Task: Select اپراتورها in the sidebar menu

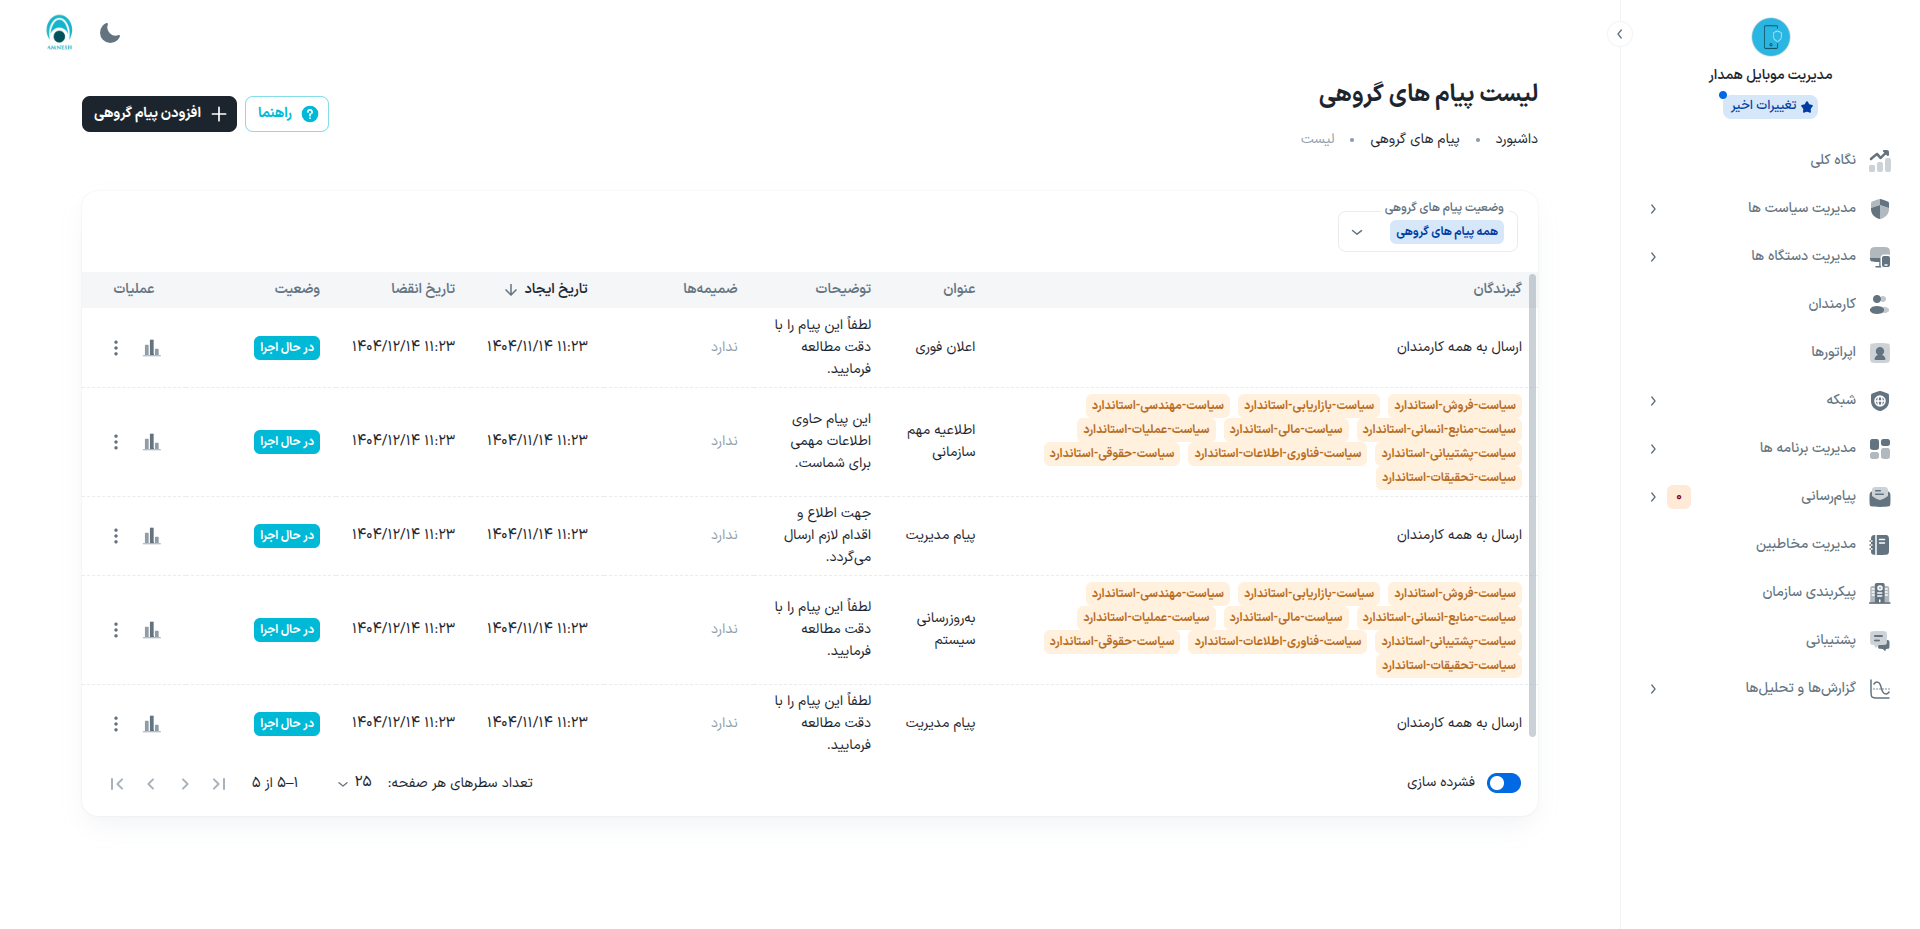Action: pos(1832,352)
